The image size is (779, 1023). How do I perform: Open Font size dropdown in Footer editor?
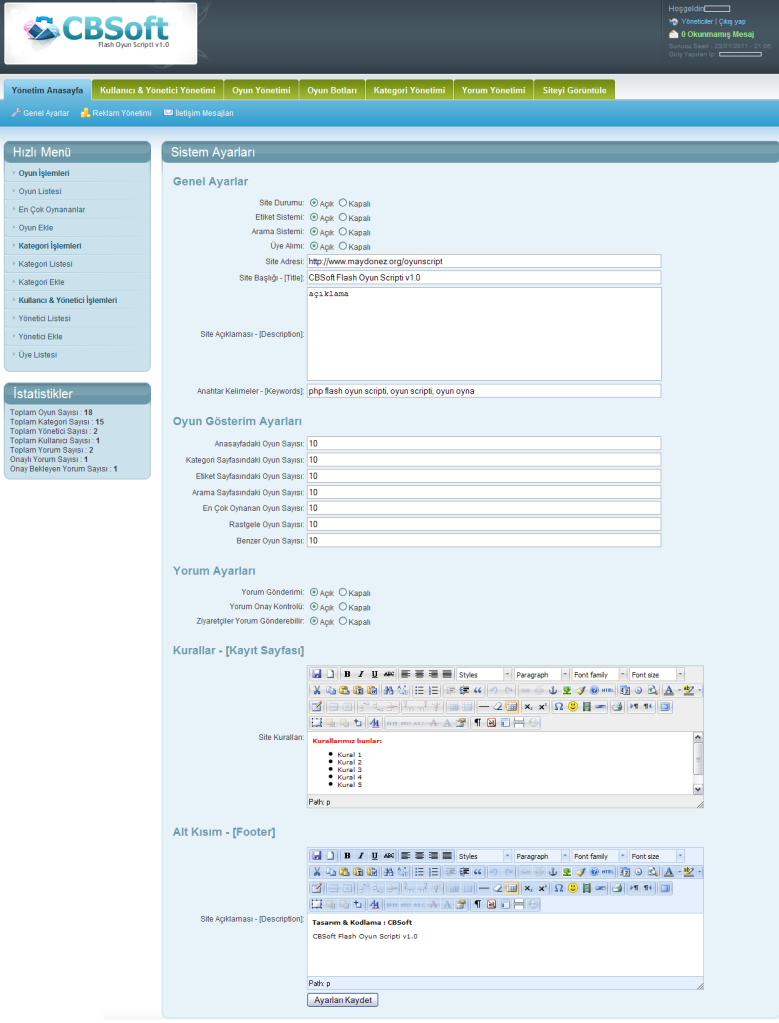(656, 855)
